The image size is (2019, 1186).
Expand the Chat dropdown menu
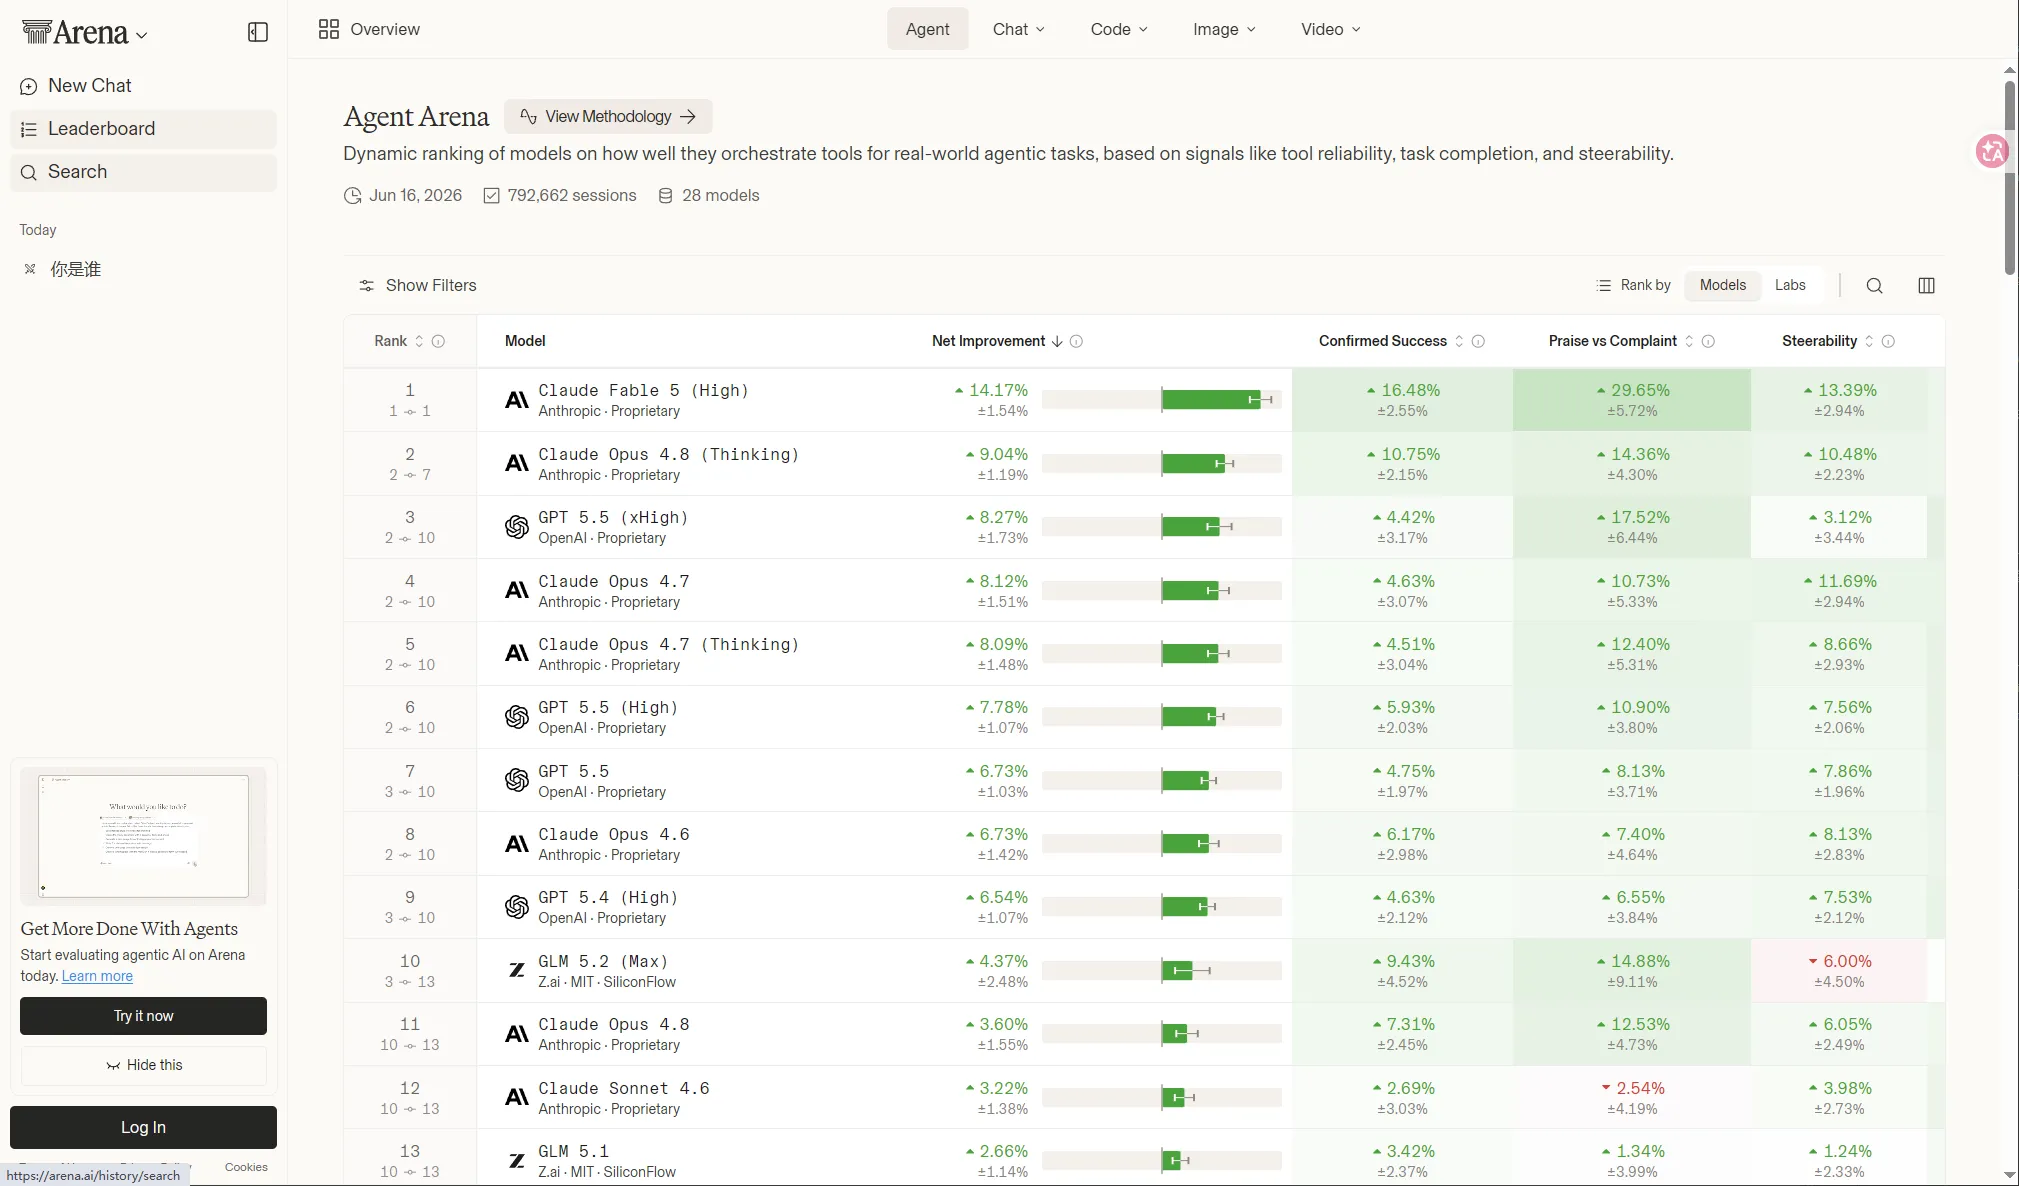[x=1018, y=29]
